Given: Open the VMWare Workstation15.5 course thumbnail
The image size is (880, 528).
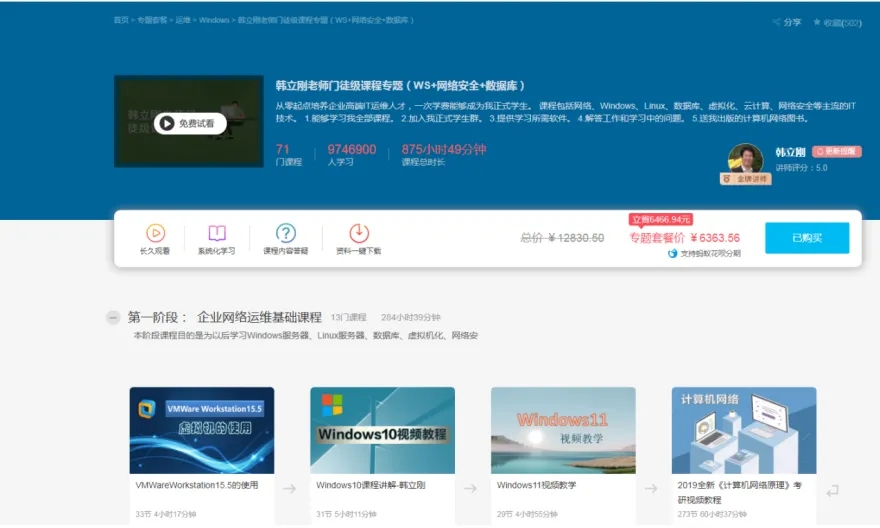Looking at the screenshot, I should (x=202, y=430).
